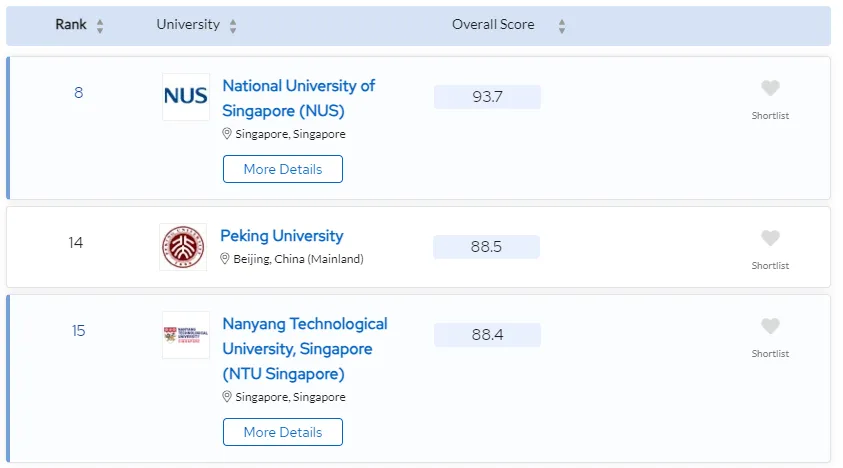Viewport: 843px width, 468px height.
Task: Open Nanyang Technological University, Singapore link
Action: [304, 348]
